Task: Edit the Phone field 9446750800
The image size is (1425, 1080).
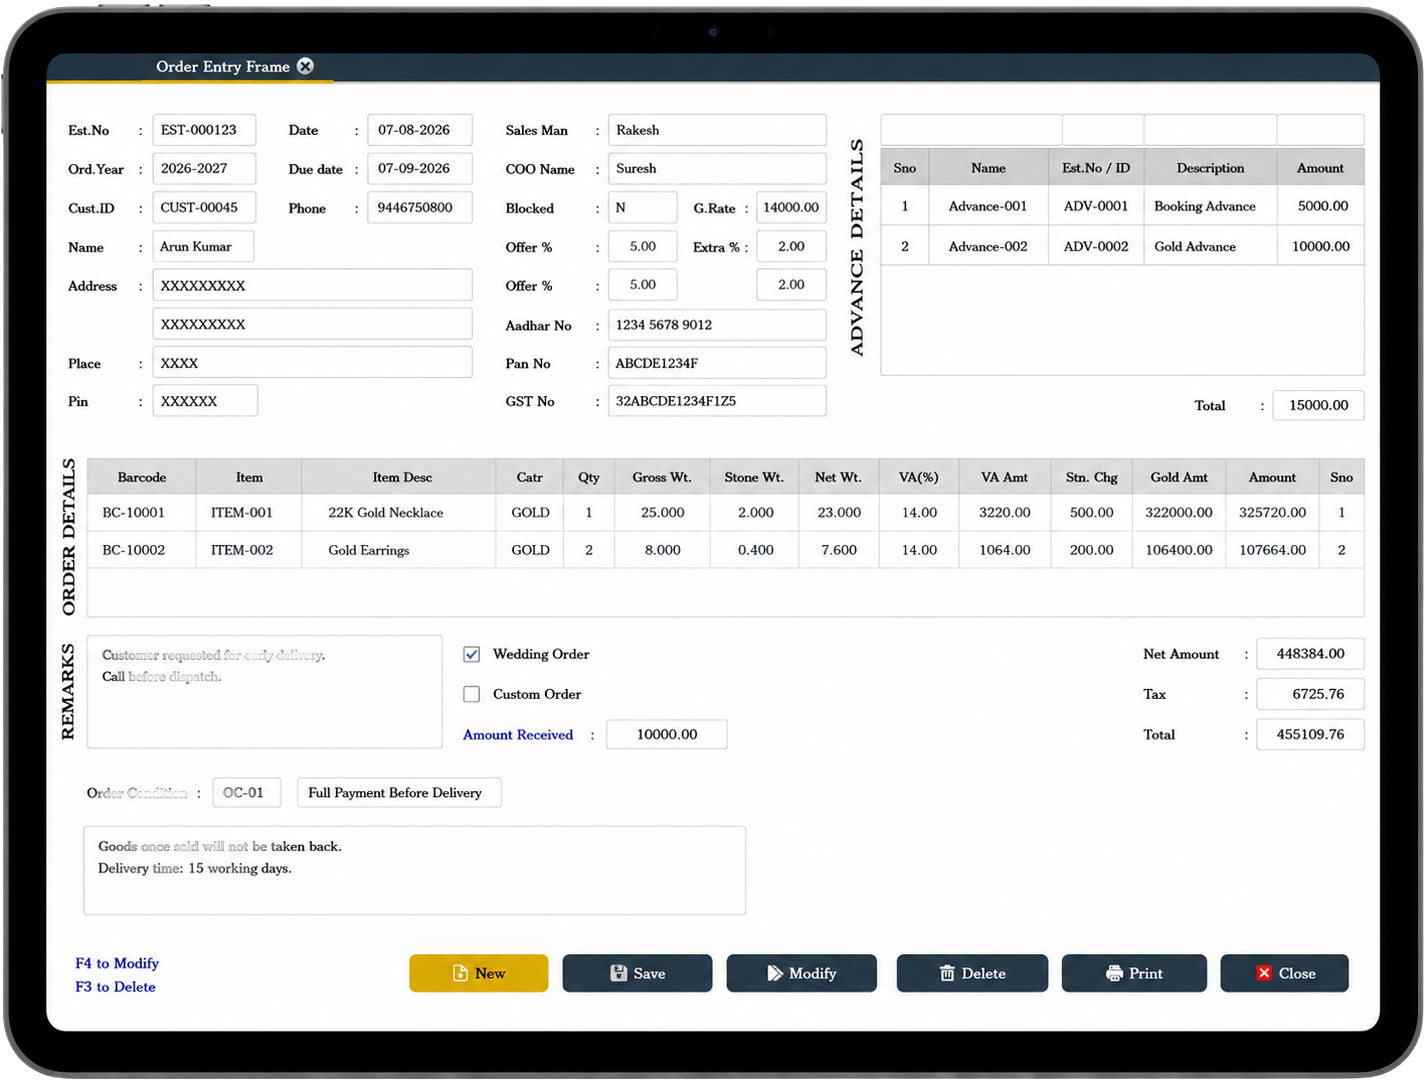Action: [x=420, y=208]
